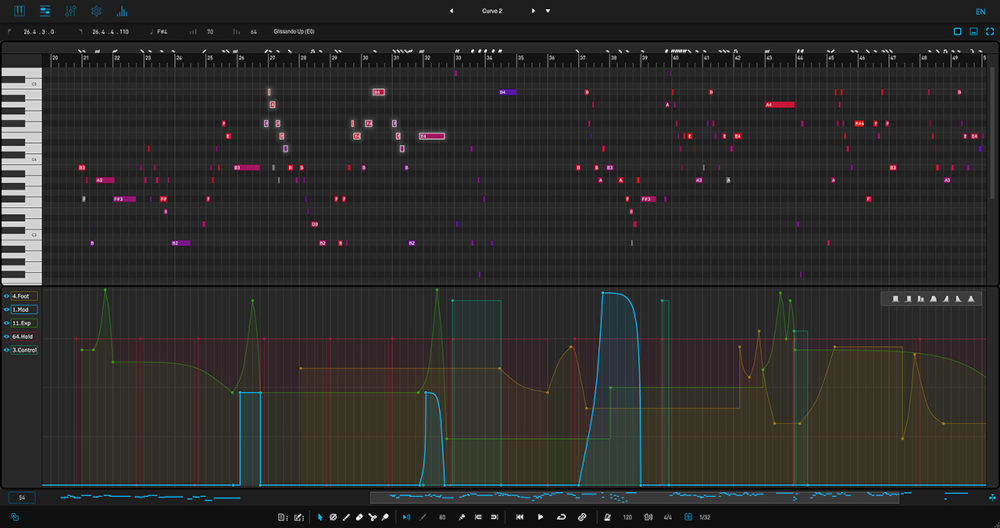Open the 1/32 grid quantize selector
This screenshot has width=1000, height=528.
(705, 517)
